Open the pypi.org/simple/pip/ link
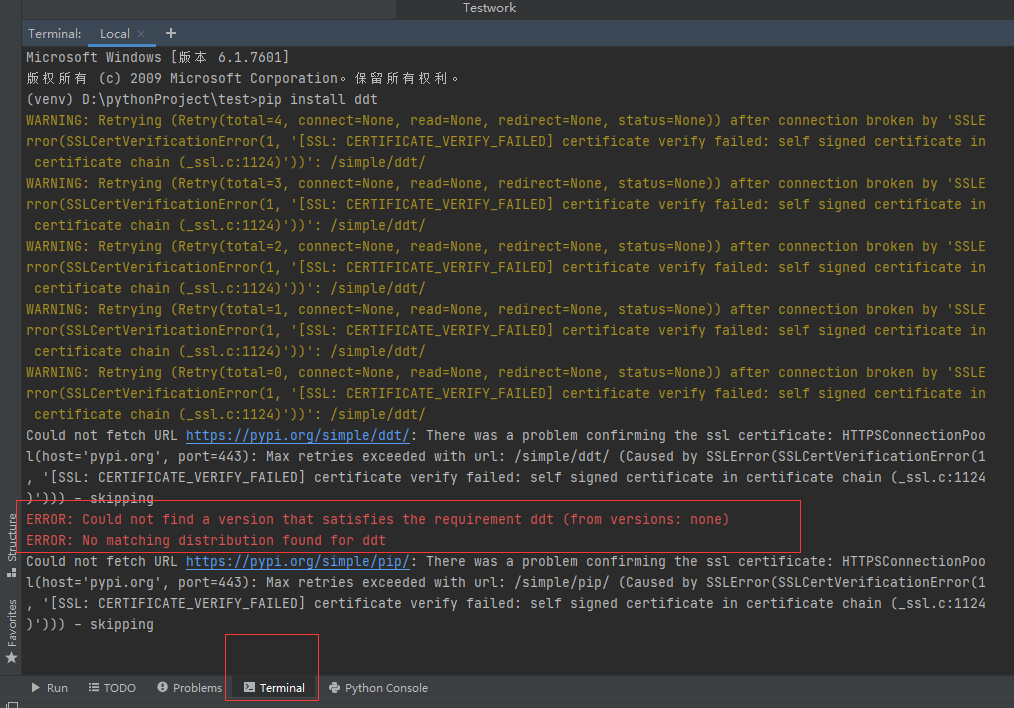Viewport: 1014px width, 708px height. 297,561
